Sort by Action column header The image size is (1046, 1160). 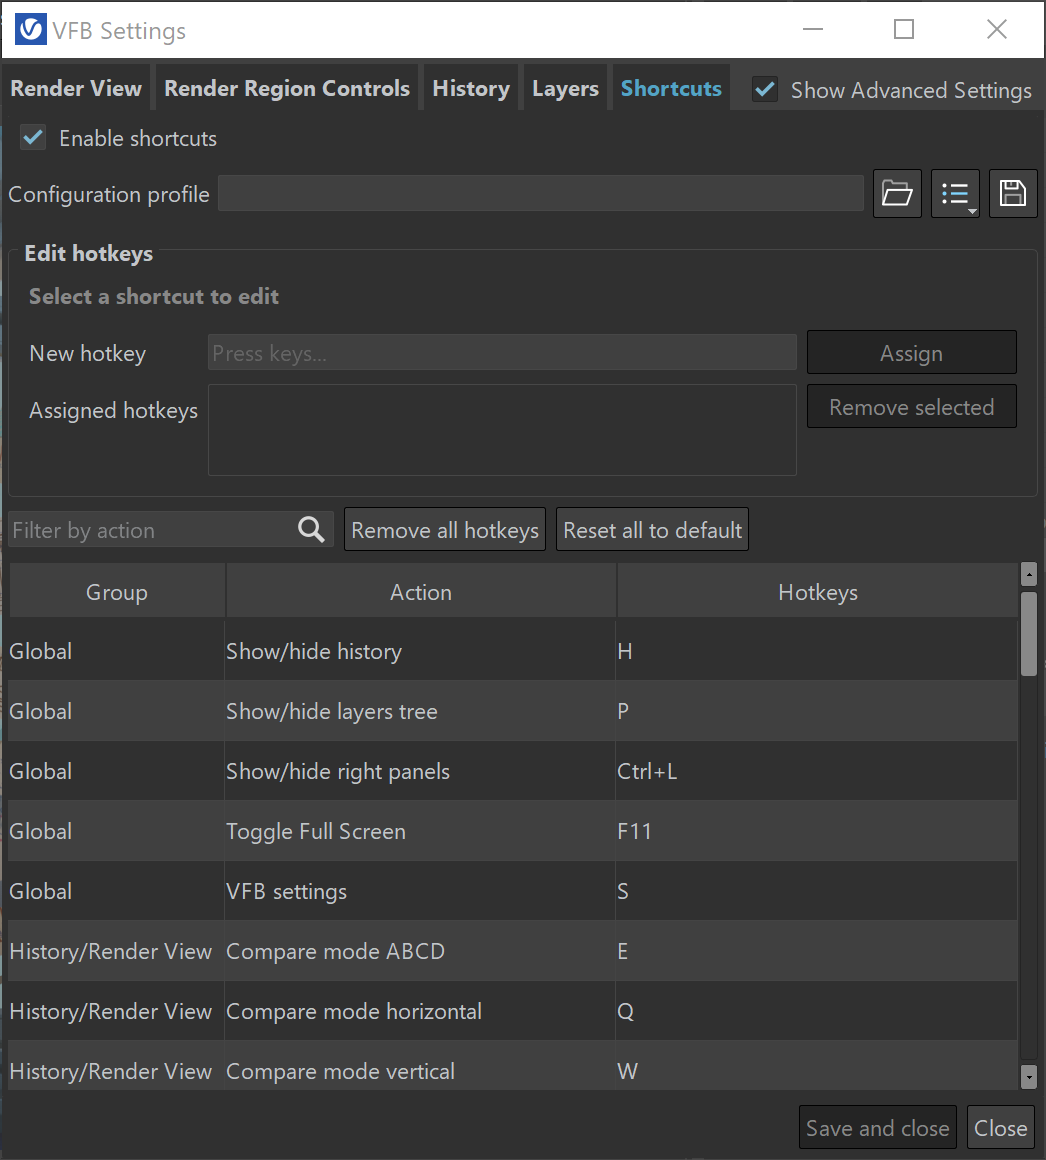(x=421, y=592)
